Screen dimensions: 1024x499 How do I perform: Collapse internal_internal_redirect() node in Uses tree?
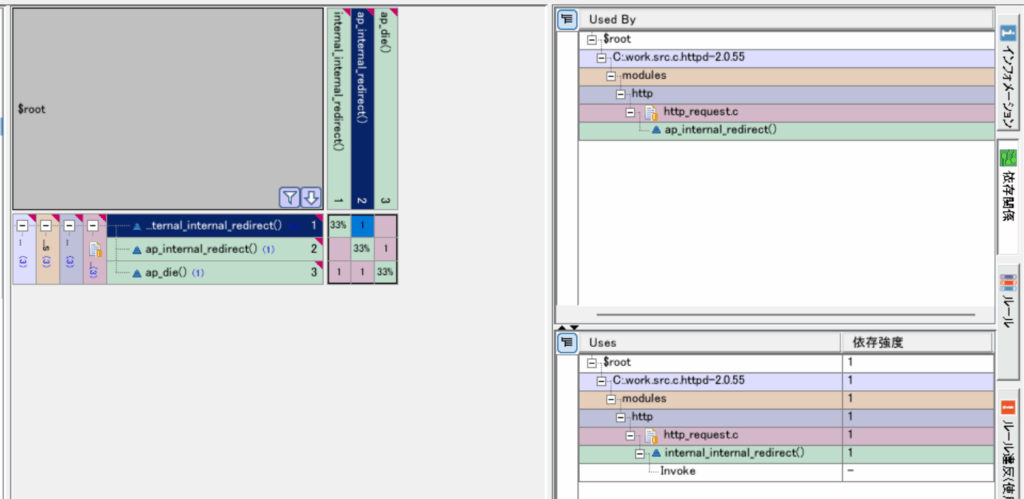[640, 454]
